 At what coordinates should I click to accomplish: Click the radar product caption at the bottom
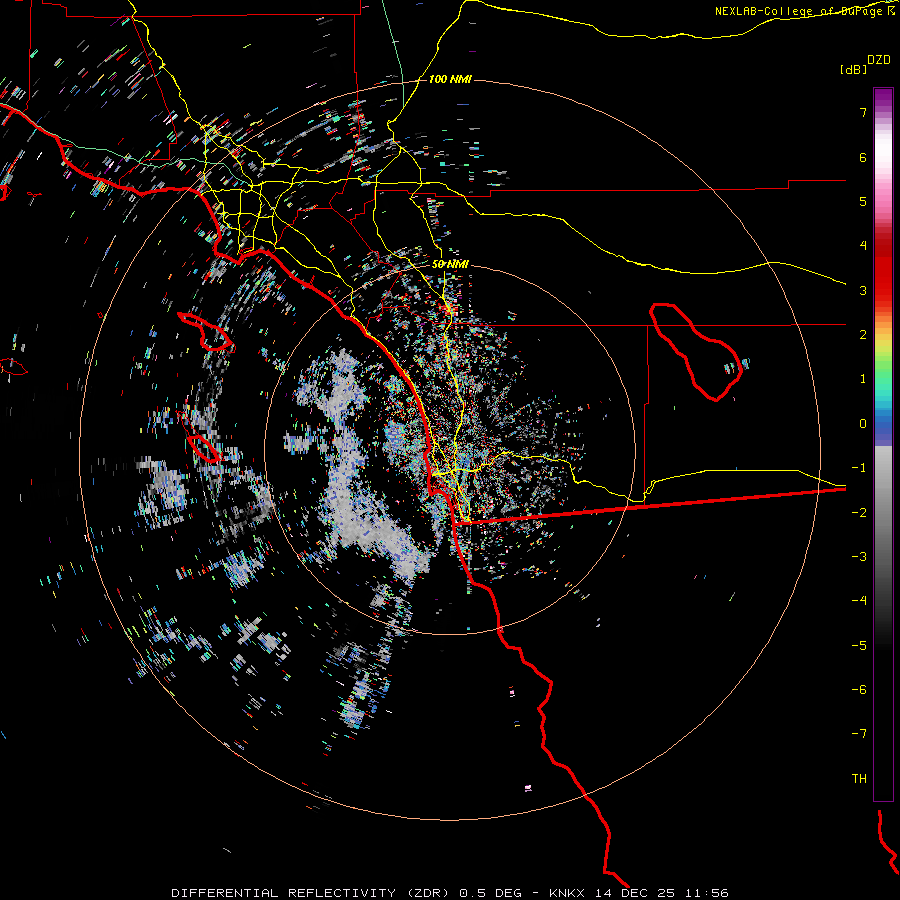pyautogui.click(x=450, y=893)
